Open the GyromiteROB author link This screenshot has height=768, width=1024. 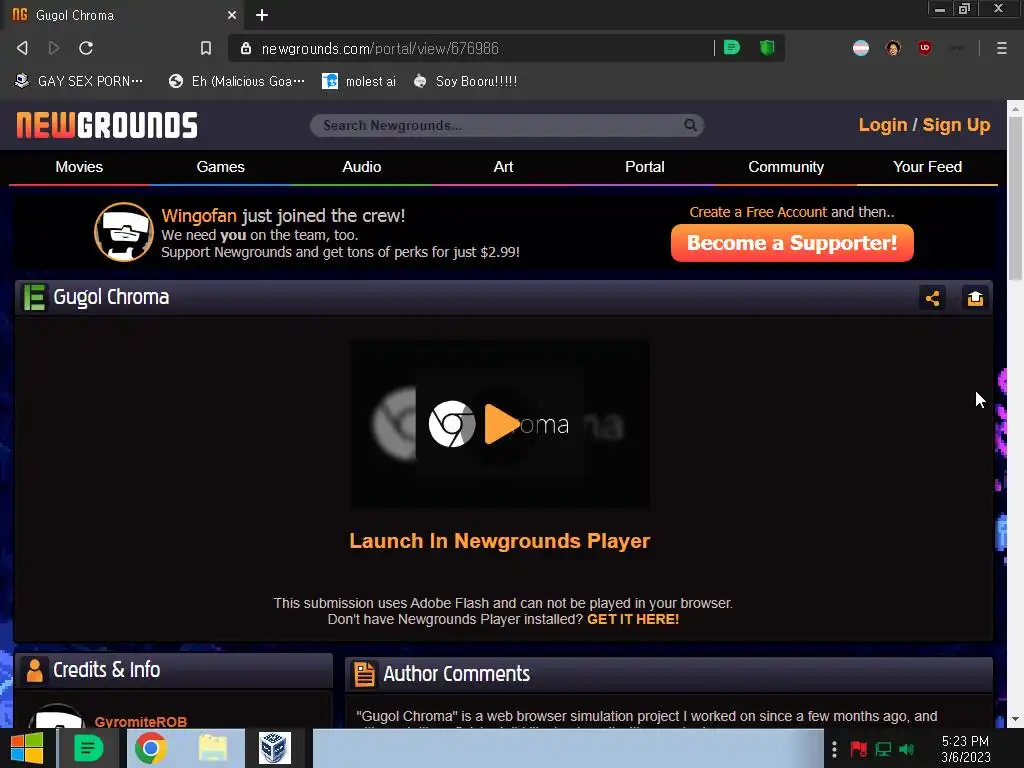(141, 722)
